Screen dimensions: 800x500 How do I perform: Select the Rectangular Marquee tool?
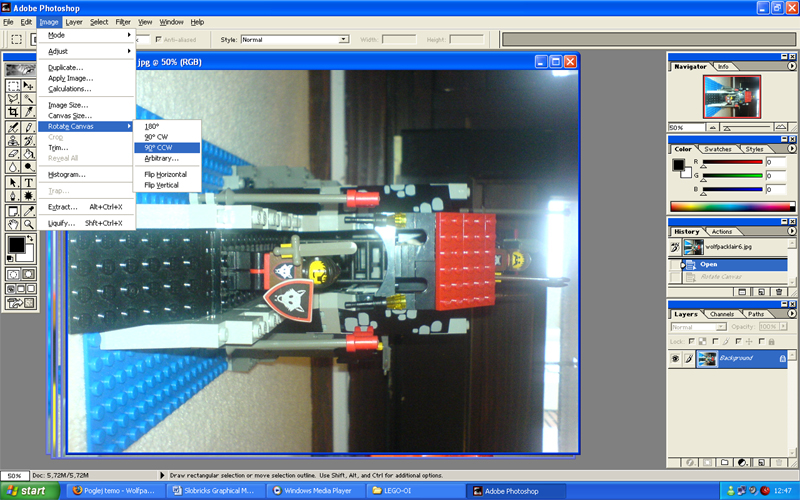point(13,85)
